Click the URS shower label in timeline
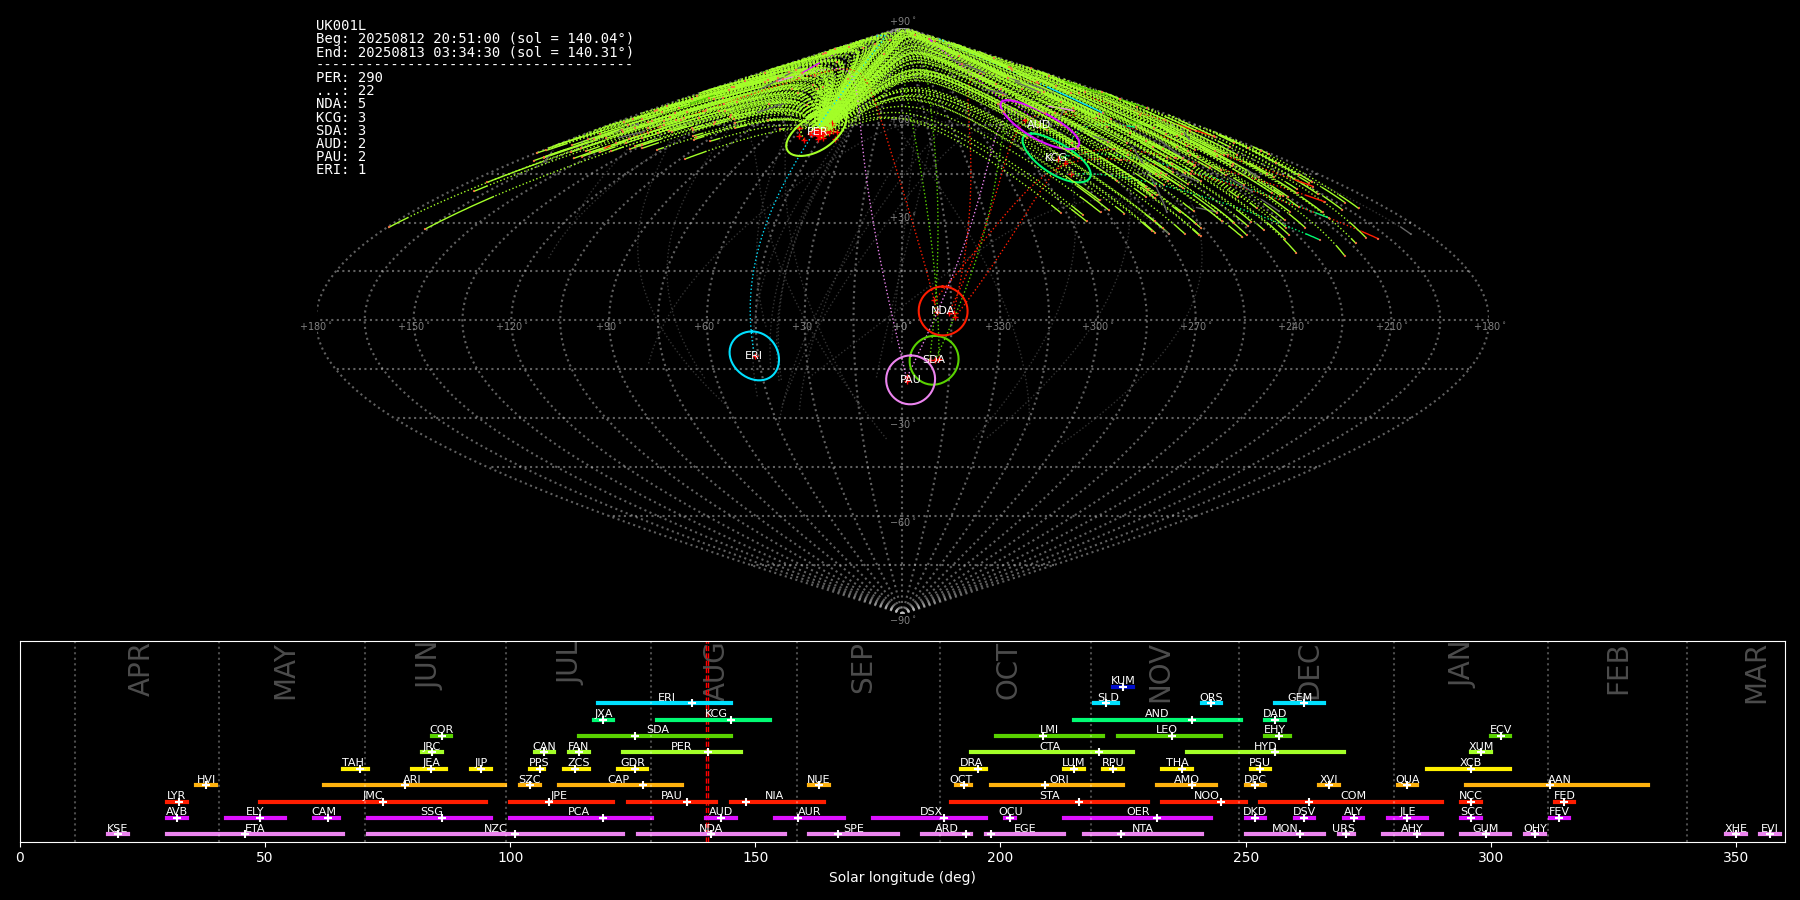Image resolution: width=1800 pixels, height=900 pixels. [x=1343, y=829]
